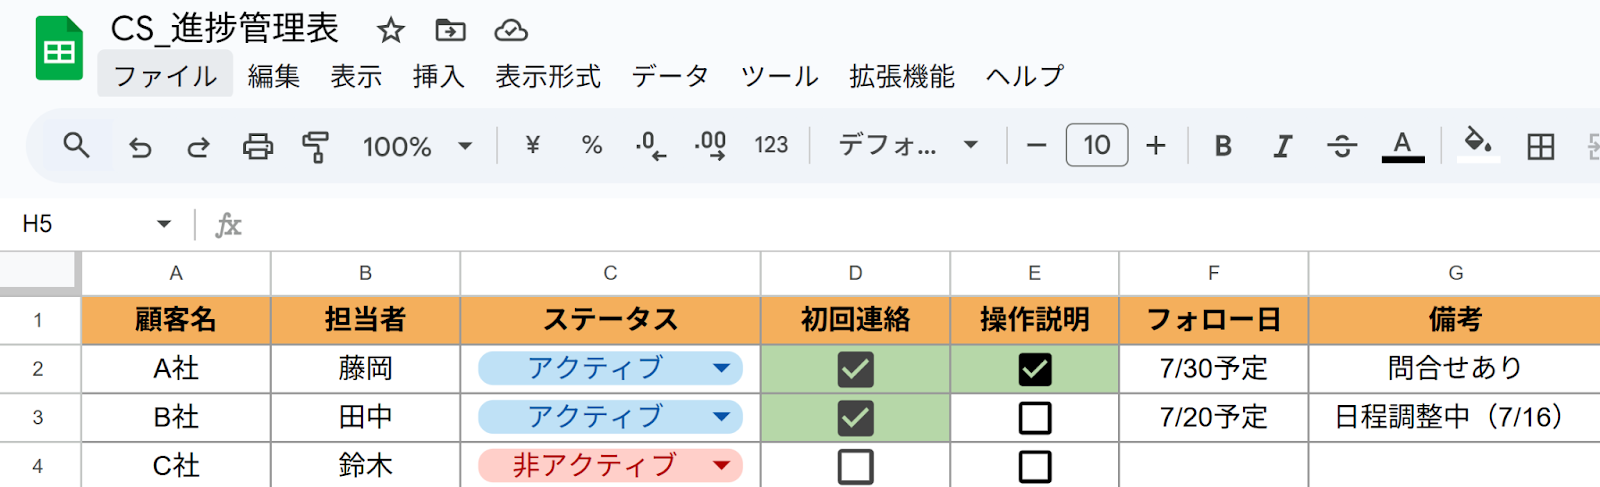
Task: Uncheck 初回連絡 checkbox for A社
Action: click(x=855, y=369)
